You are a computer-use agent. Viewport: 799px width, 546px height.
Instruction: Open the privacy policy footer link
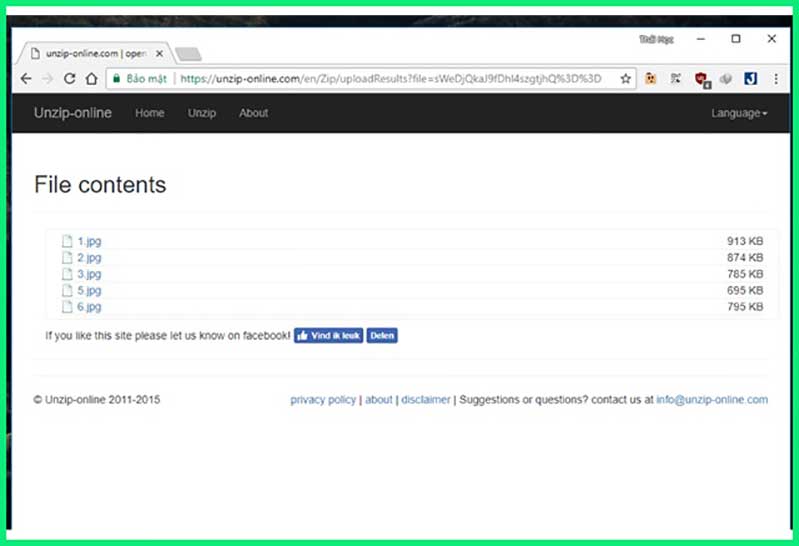(322, 400)
